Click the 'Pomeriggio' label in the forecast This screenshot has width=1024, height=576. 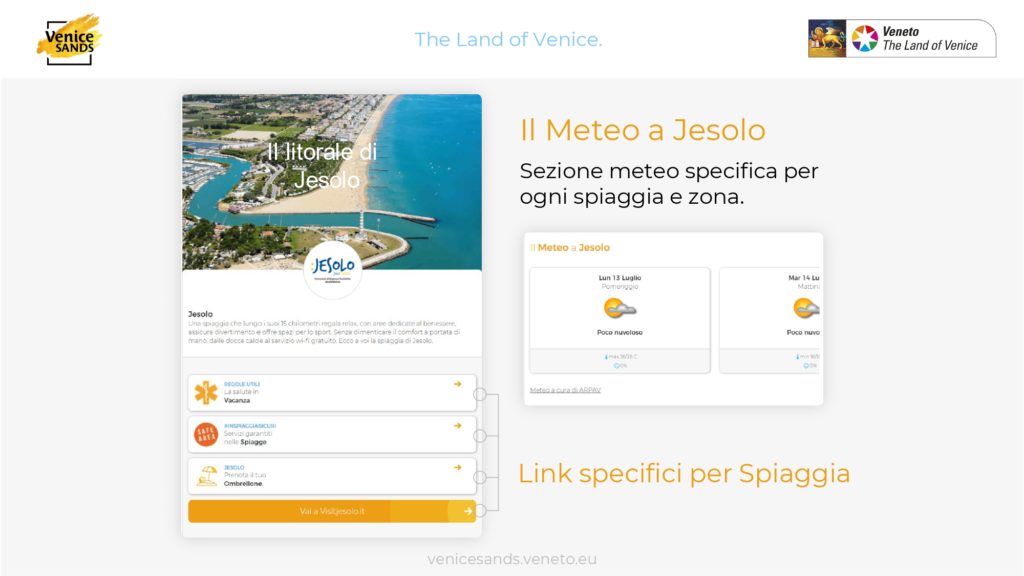pyautogui.click(x=620, y=287)
